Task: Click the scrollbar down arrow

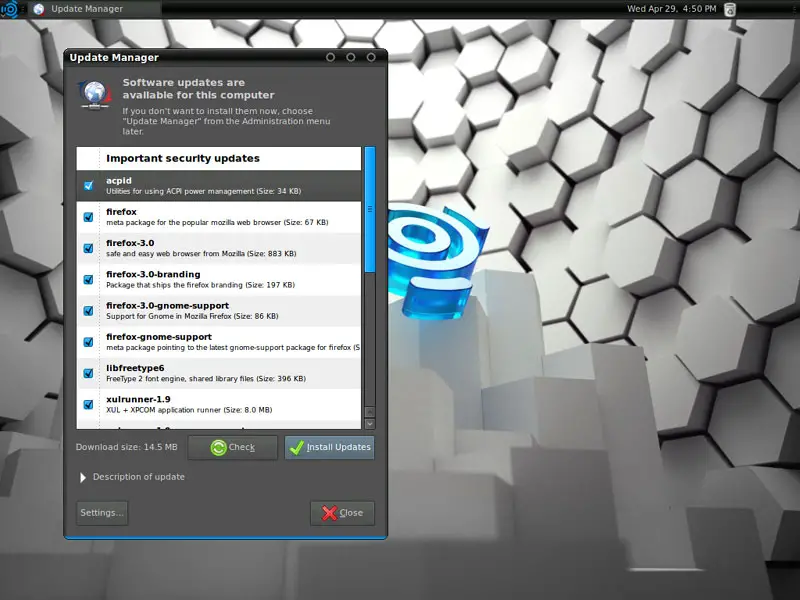Action: 370,423
